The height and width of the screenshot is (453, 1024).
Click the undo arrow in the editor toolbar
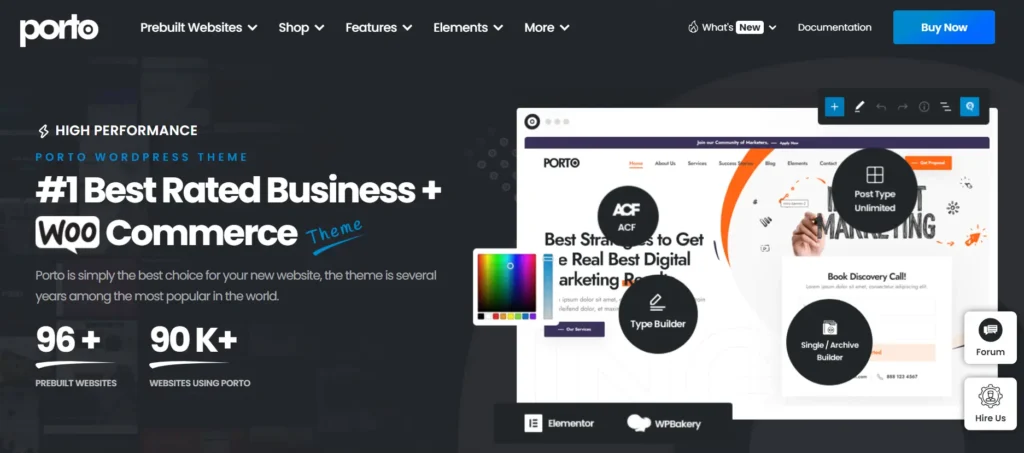(881, 106)
